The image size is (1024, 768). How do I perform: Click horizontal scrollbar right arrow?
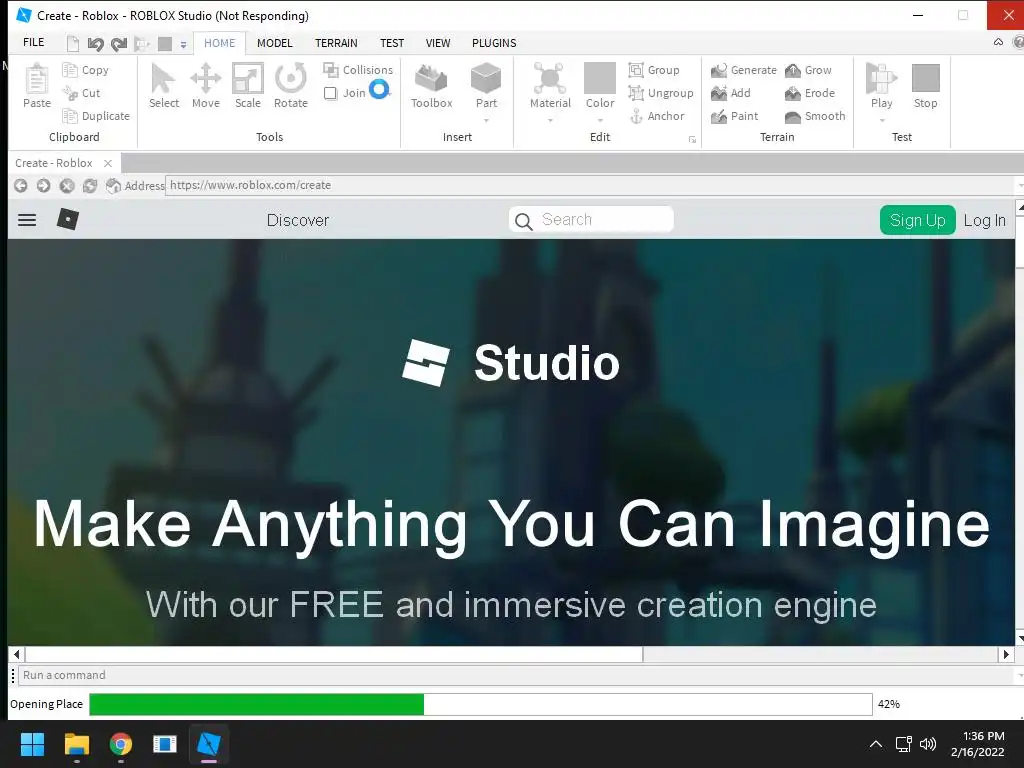(1006, 654)
